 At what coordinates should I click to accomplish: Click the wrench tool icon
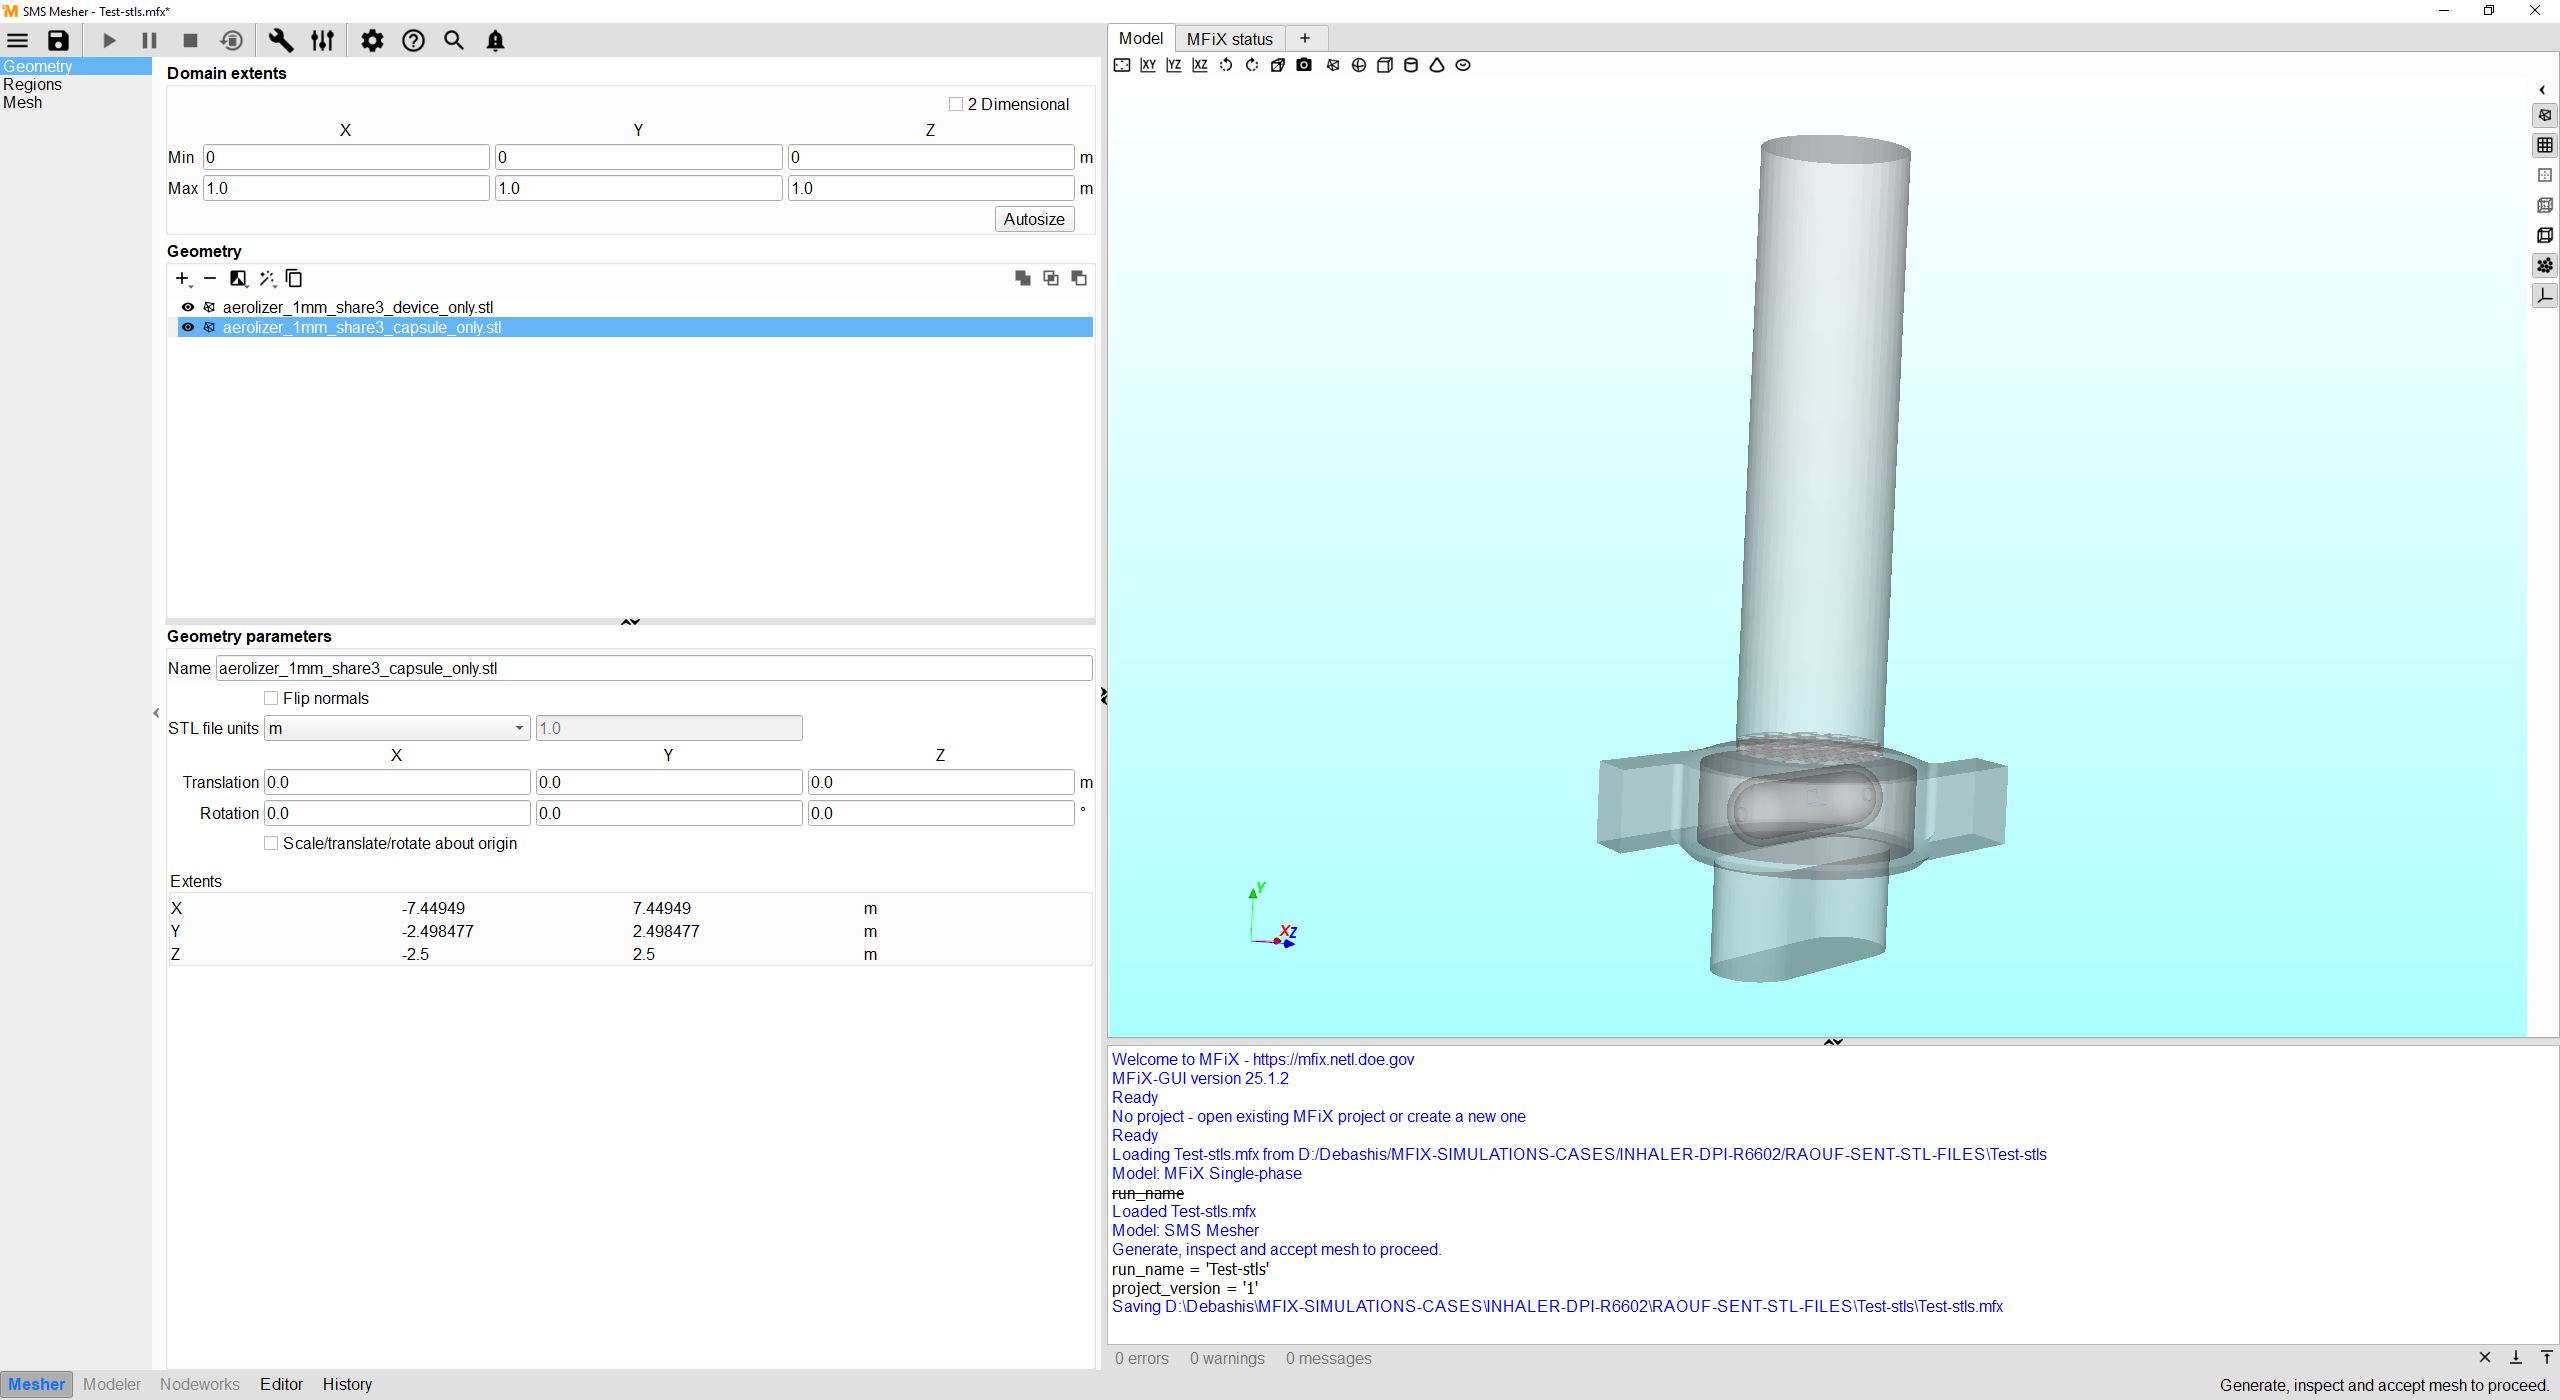pyautogui.click(x=281, y=41)
